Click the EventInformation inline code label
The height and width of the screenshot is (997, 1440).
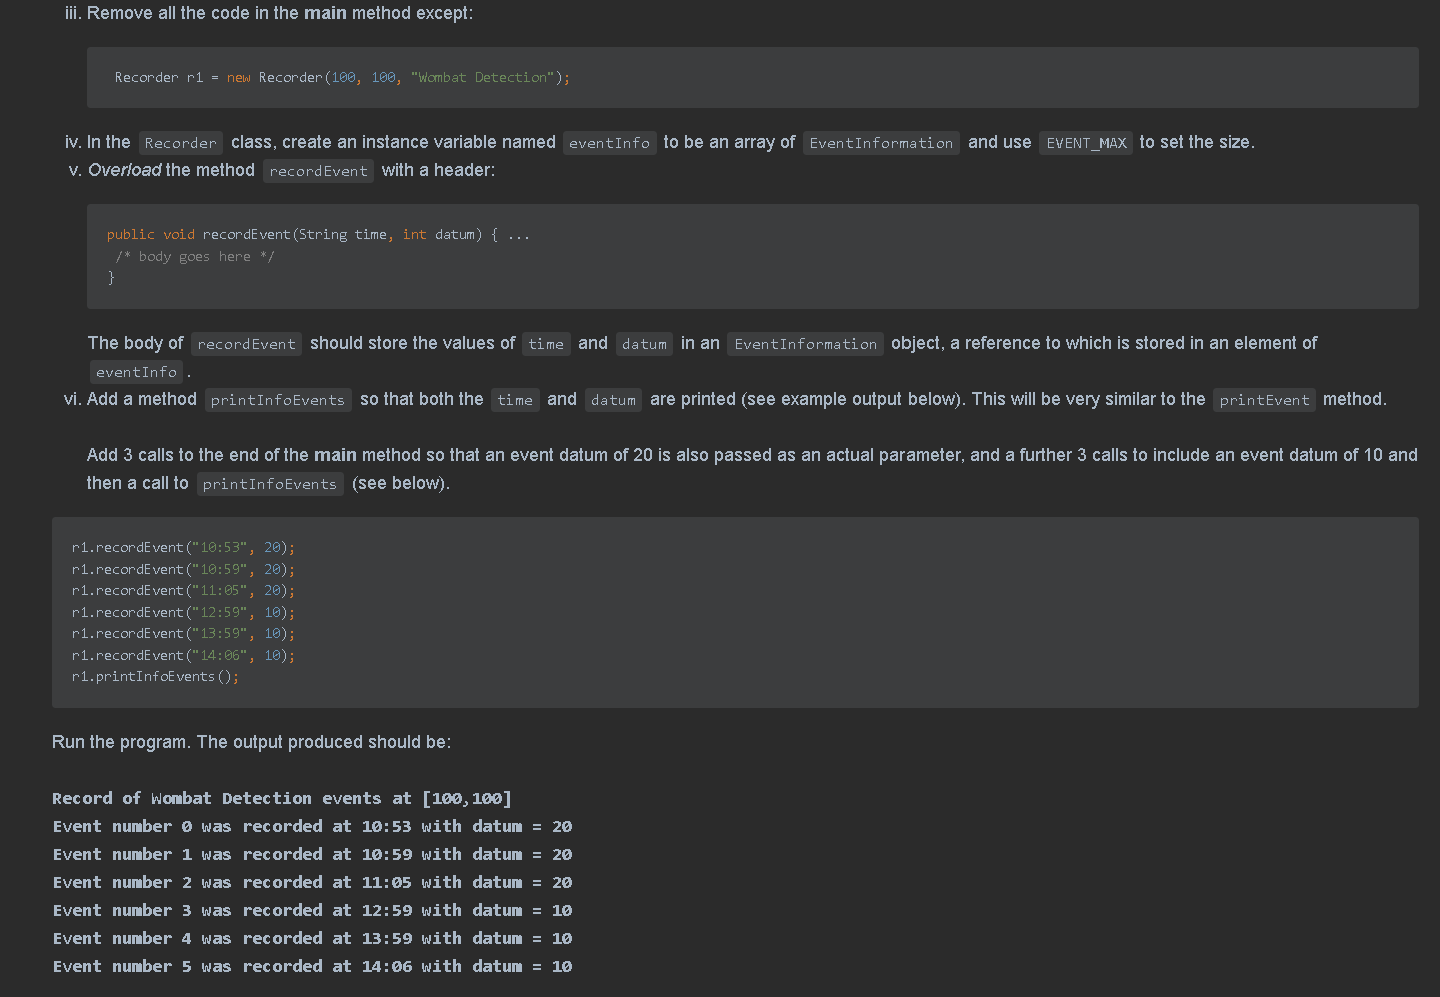click(x=880, y=143)
